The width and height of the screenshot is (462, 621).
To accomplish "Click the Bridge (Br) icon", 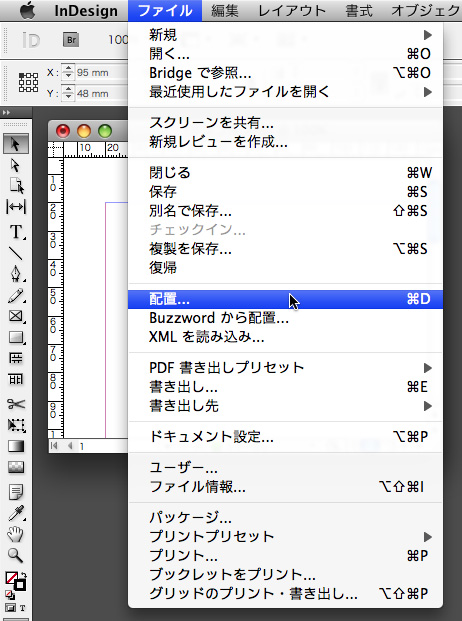I will click(x=71, y=40).
